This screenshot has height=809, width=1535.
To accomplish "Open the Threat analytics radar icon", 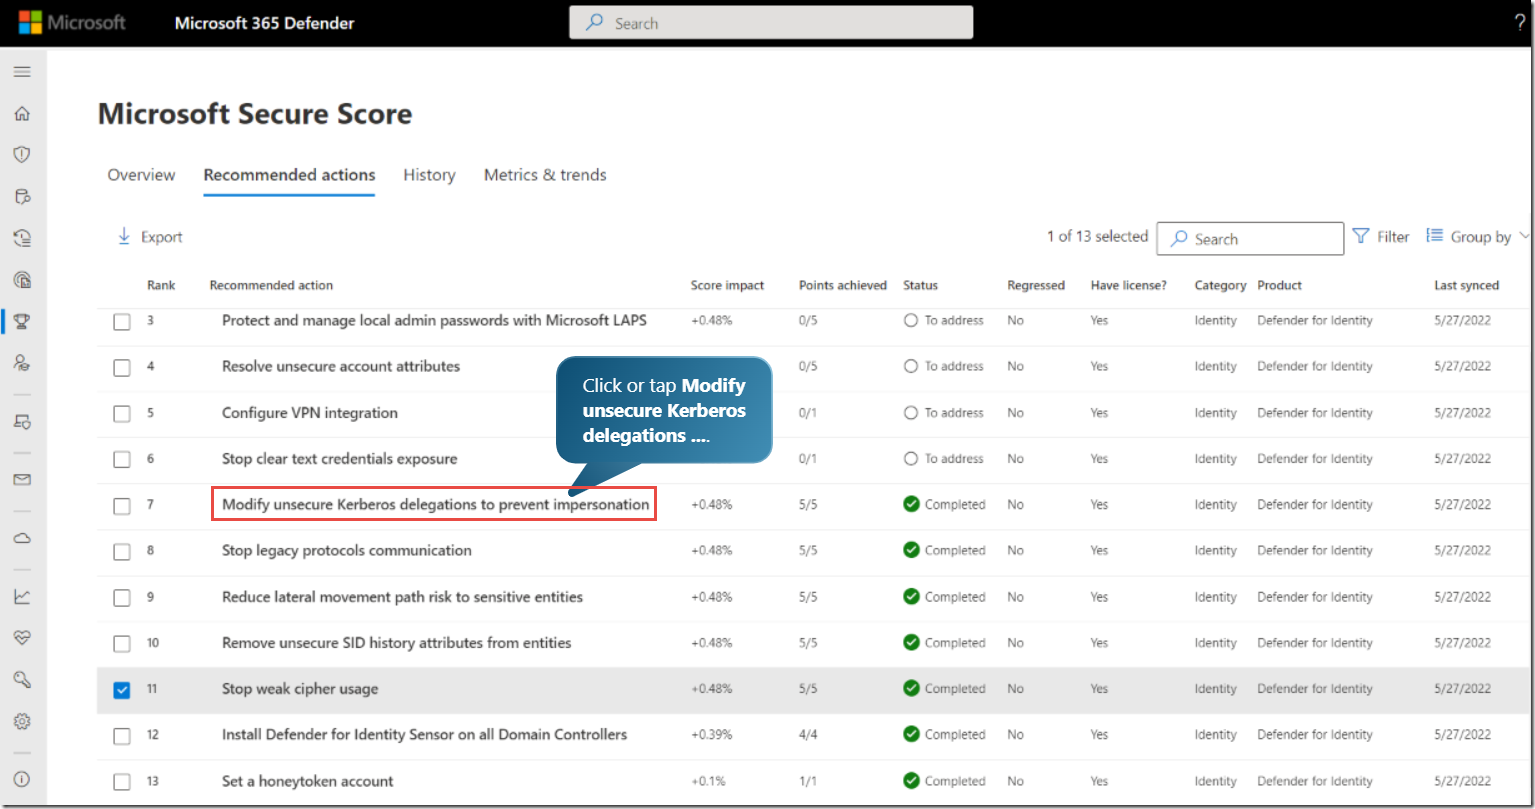I will tap(22, 279).
